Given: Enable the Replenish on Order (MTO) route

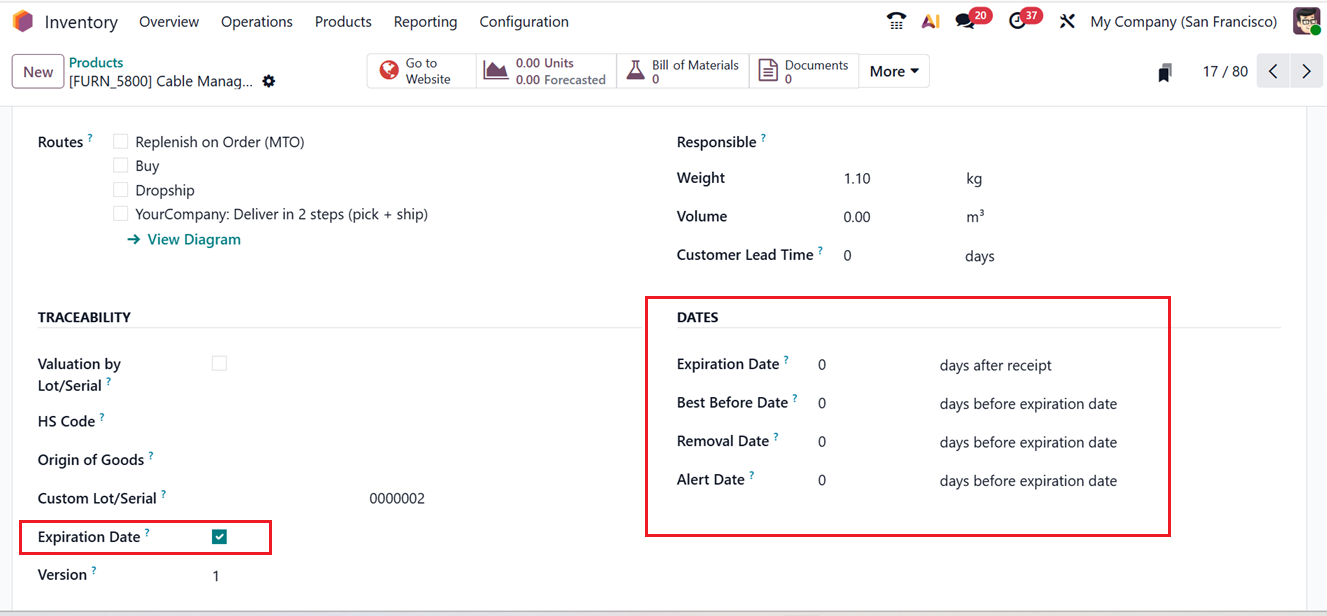Looking at the screenshot, I should pyautogui.click(x=120, y=142).
